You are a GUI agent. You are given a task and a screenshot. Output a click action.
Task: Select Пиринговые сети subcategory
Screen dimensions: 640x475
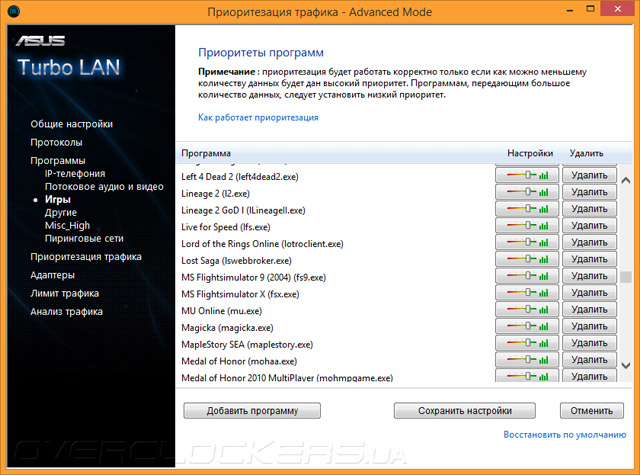pyautogui.click(x=84, y=238)
